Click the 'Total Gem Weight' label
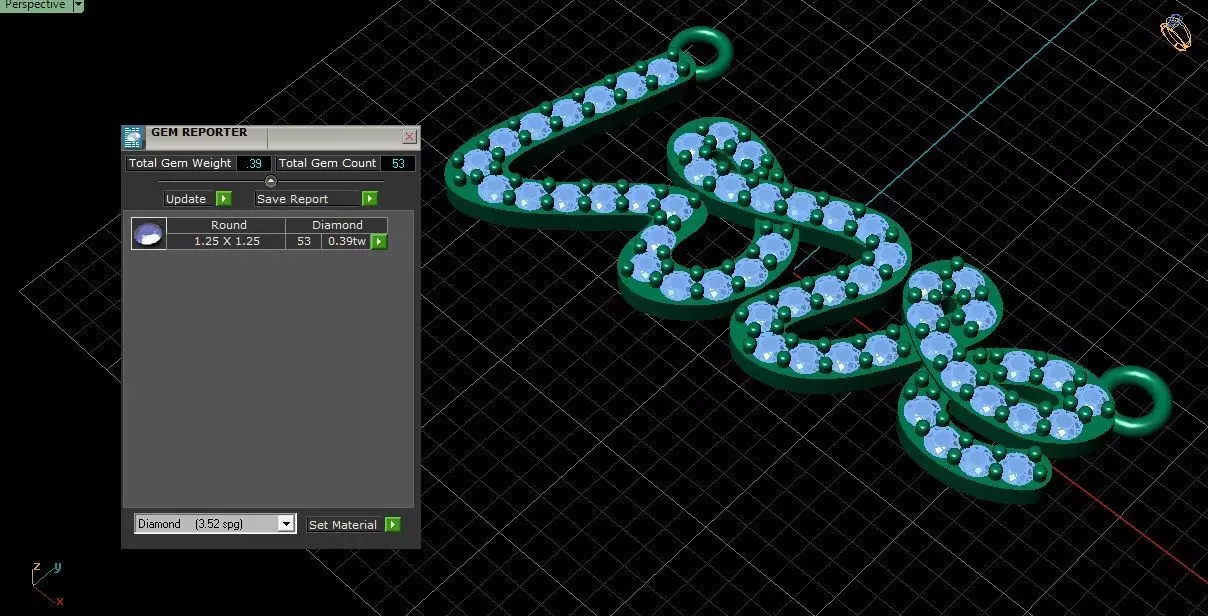The image size is (1208, 616). click(x=180, y=163)
